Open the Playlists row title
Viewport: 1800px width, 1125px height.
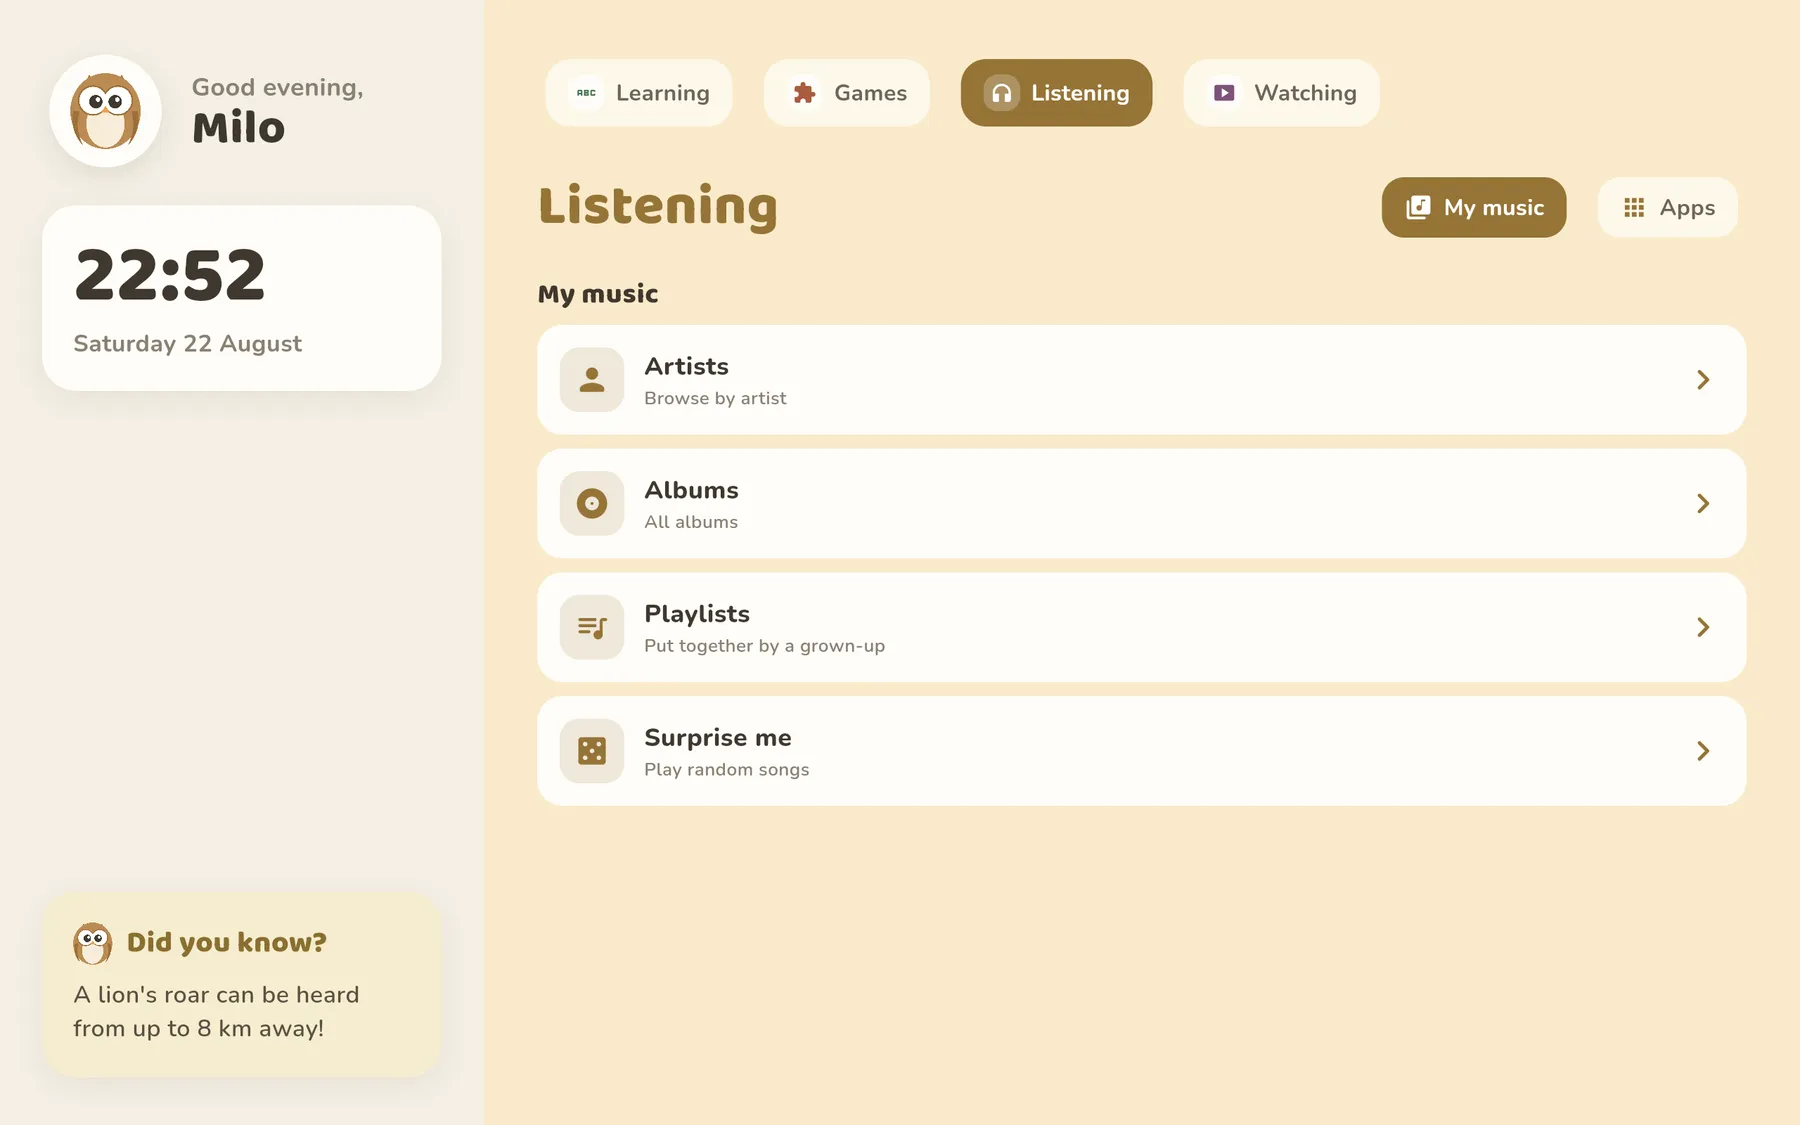[x=697, y=614]
